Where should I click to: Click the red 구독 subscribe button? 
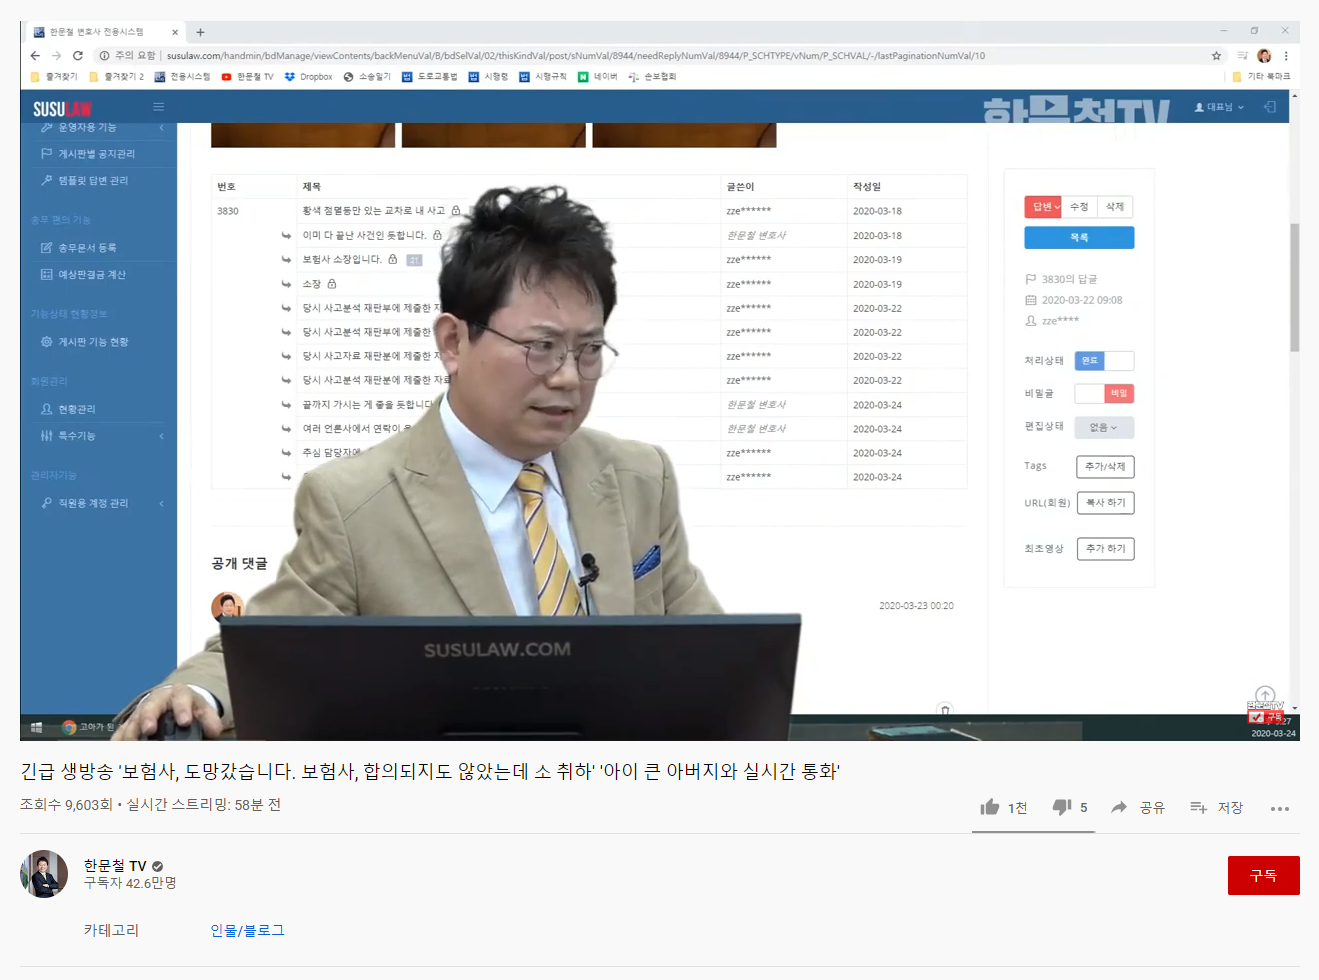tap(1263, 876)
